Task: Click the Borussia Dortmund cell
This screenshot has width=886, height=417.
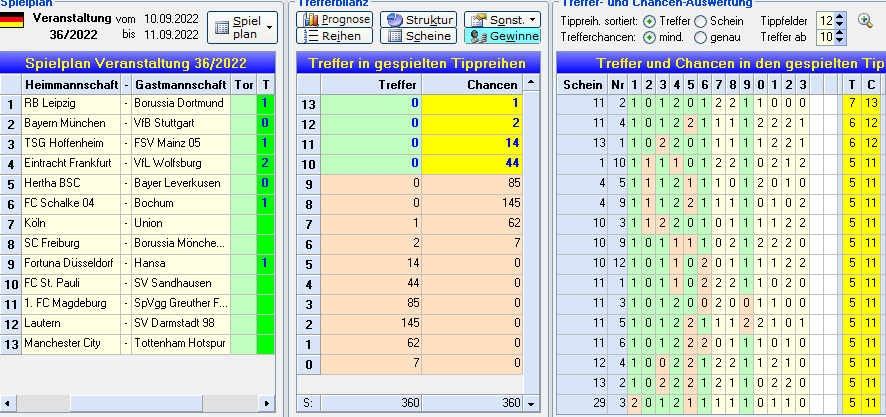Action: coord(181,103)
